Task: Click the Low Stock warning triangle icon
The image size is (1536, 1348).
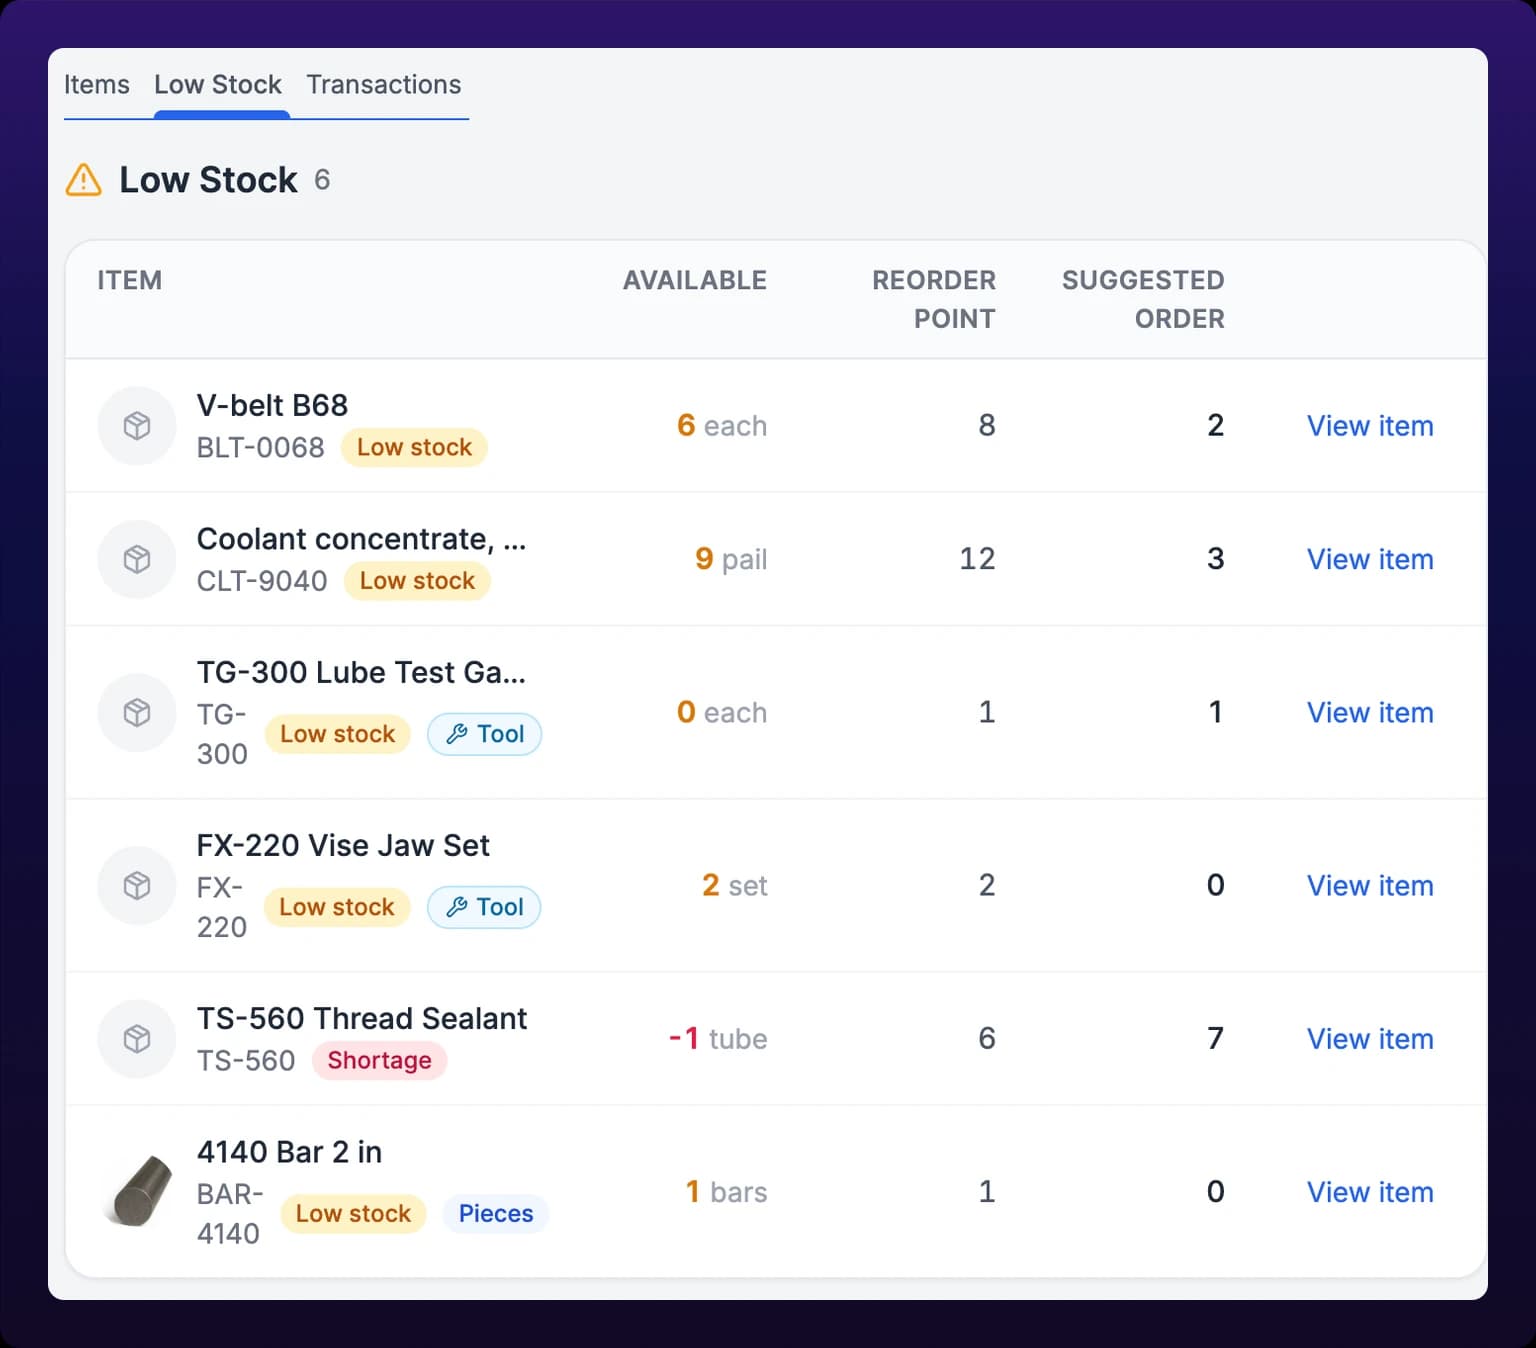Action: (84, 180)
